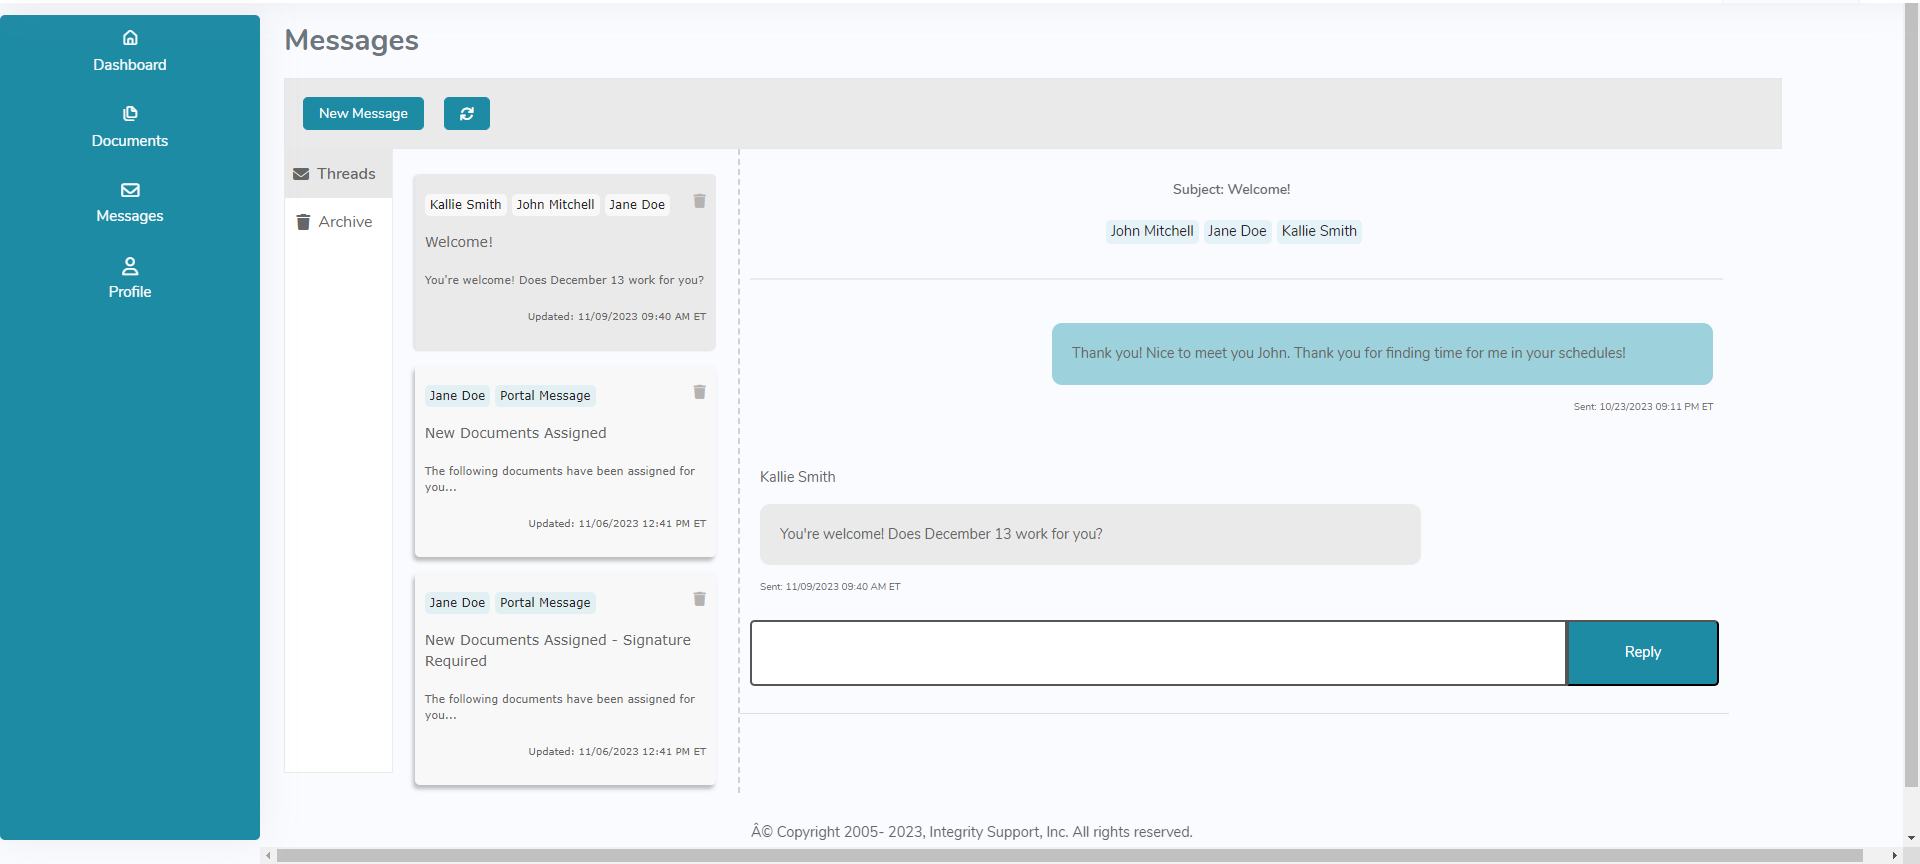Switch to the Threads tab
This screenshot has width=1920, height=864.
pos(337,174)
